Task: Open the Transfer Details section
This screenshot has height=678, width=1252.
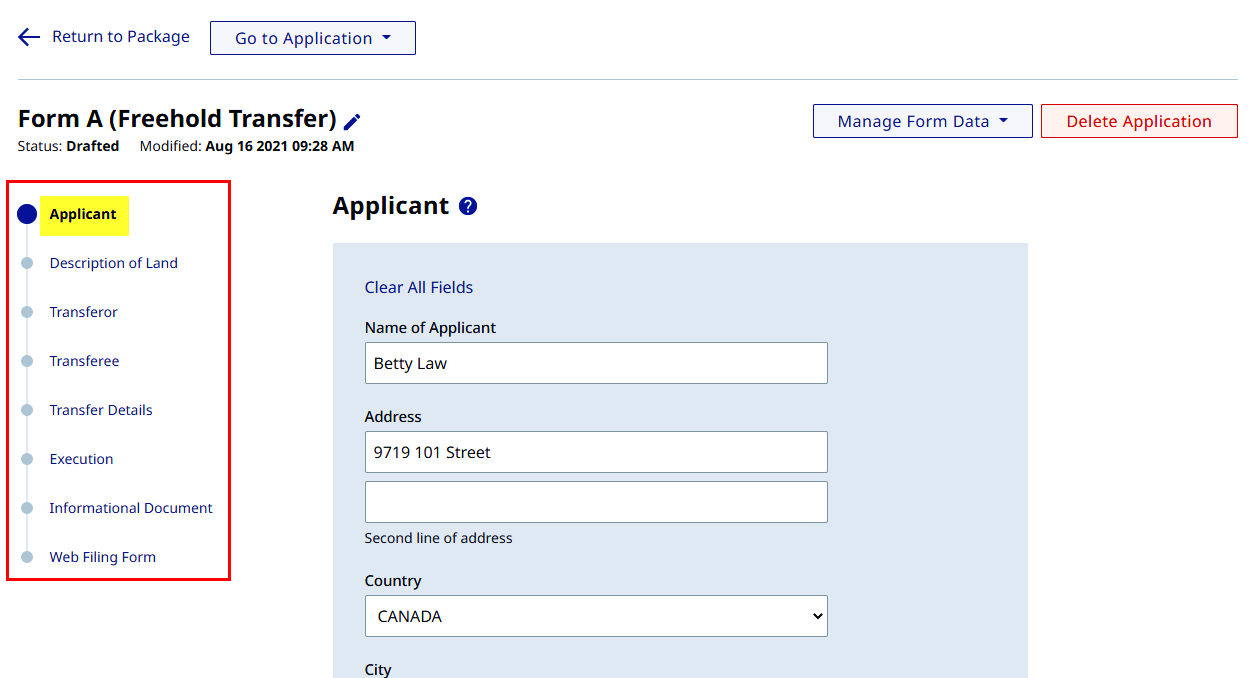Action: point(101,410)
